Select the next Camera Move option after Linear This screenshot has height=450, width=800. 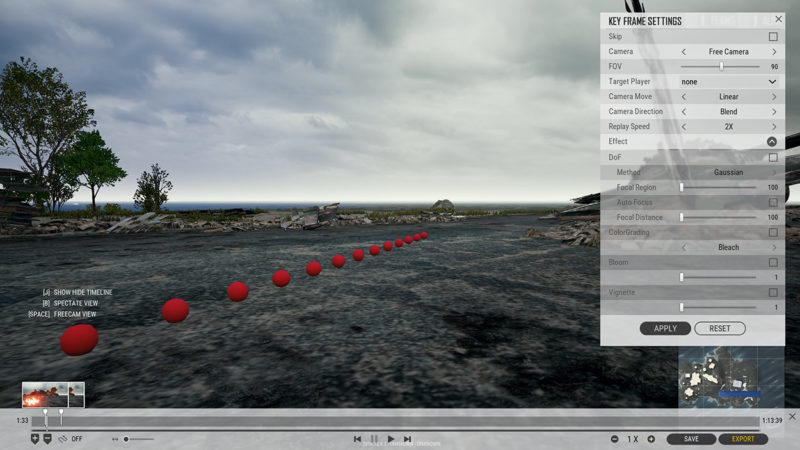[774, 96]
